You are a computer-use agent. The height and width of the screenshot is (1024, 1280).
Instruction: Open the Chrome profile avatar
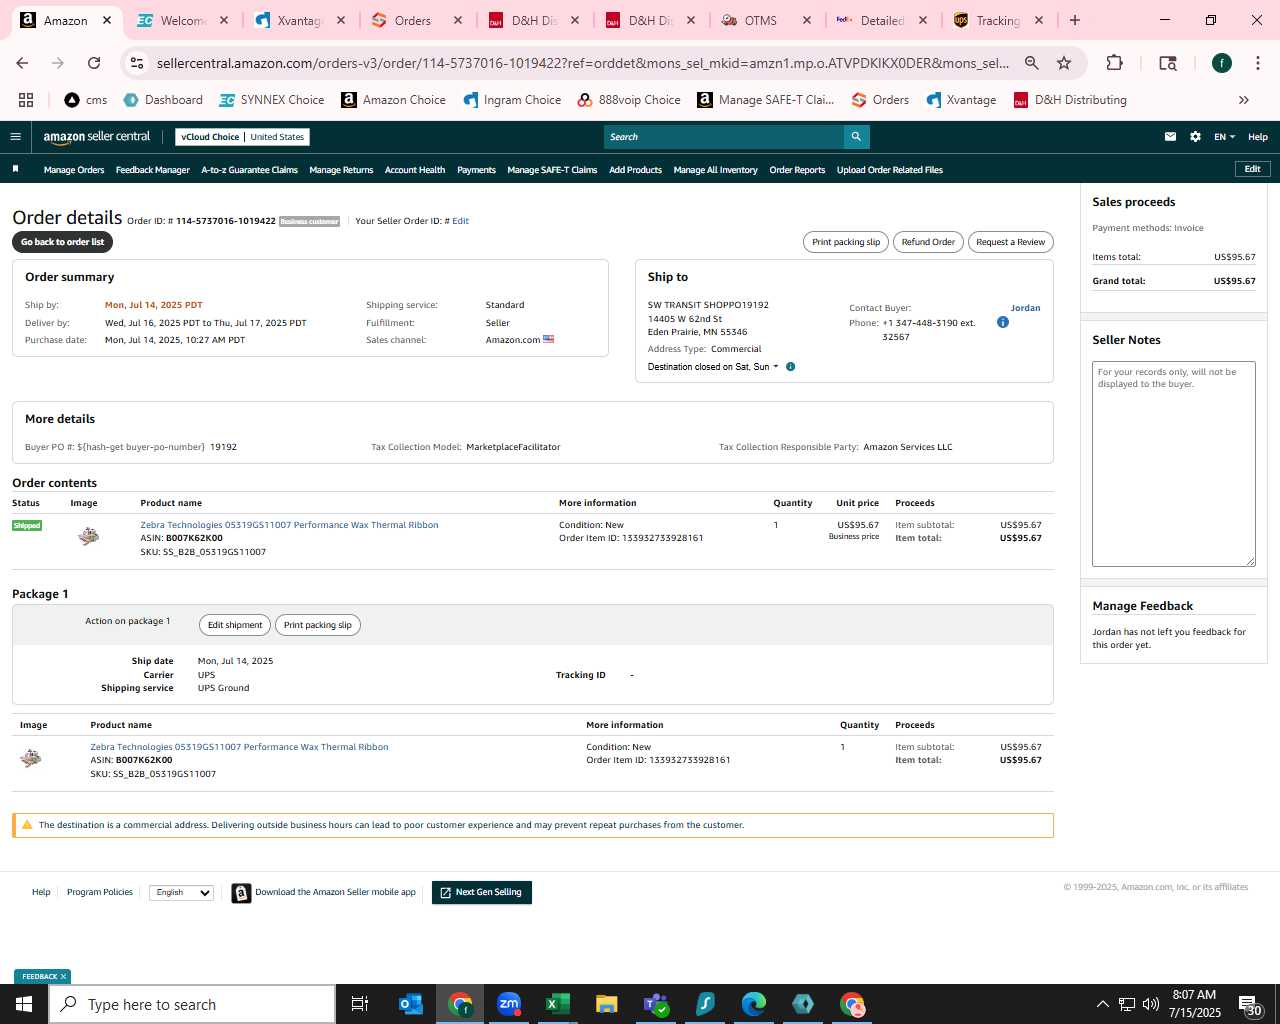pos(1222,63)
